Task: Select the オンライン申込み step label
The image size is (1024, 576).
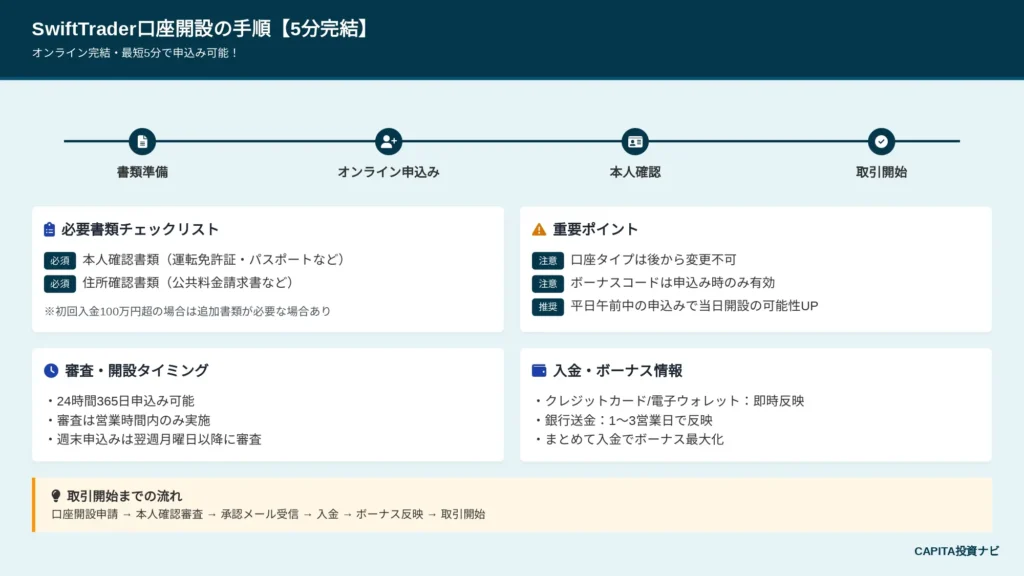Action: pos(389,172)
